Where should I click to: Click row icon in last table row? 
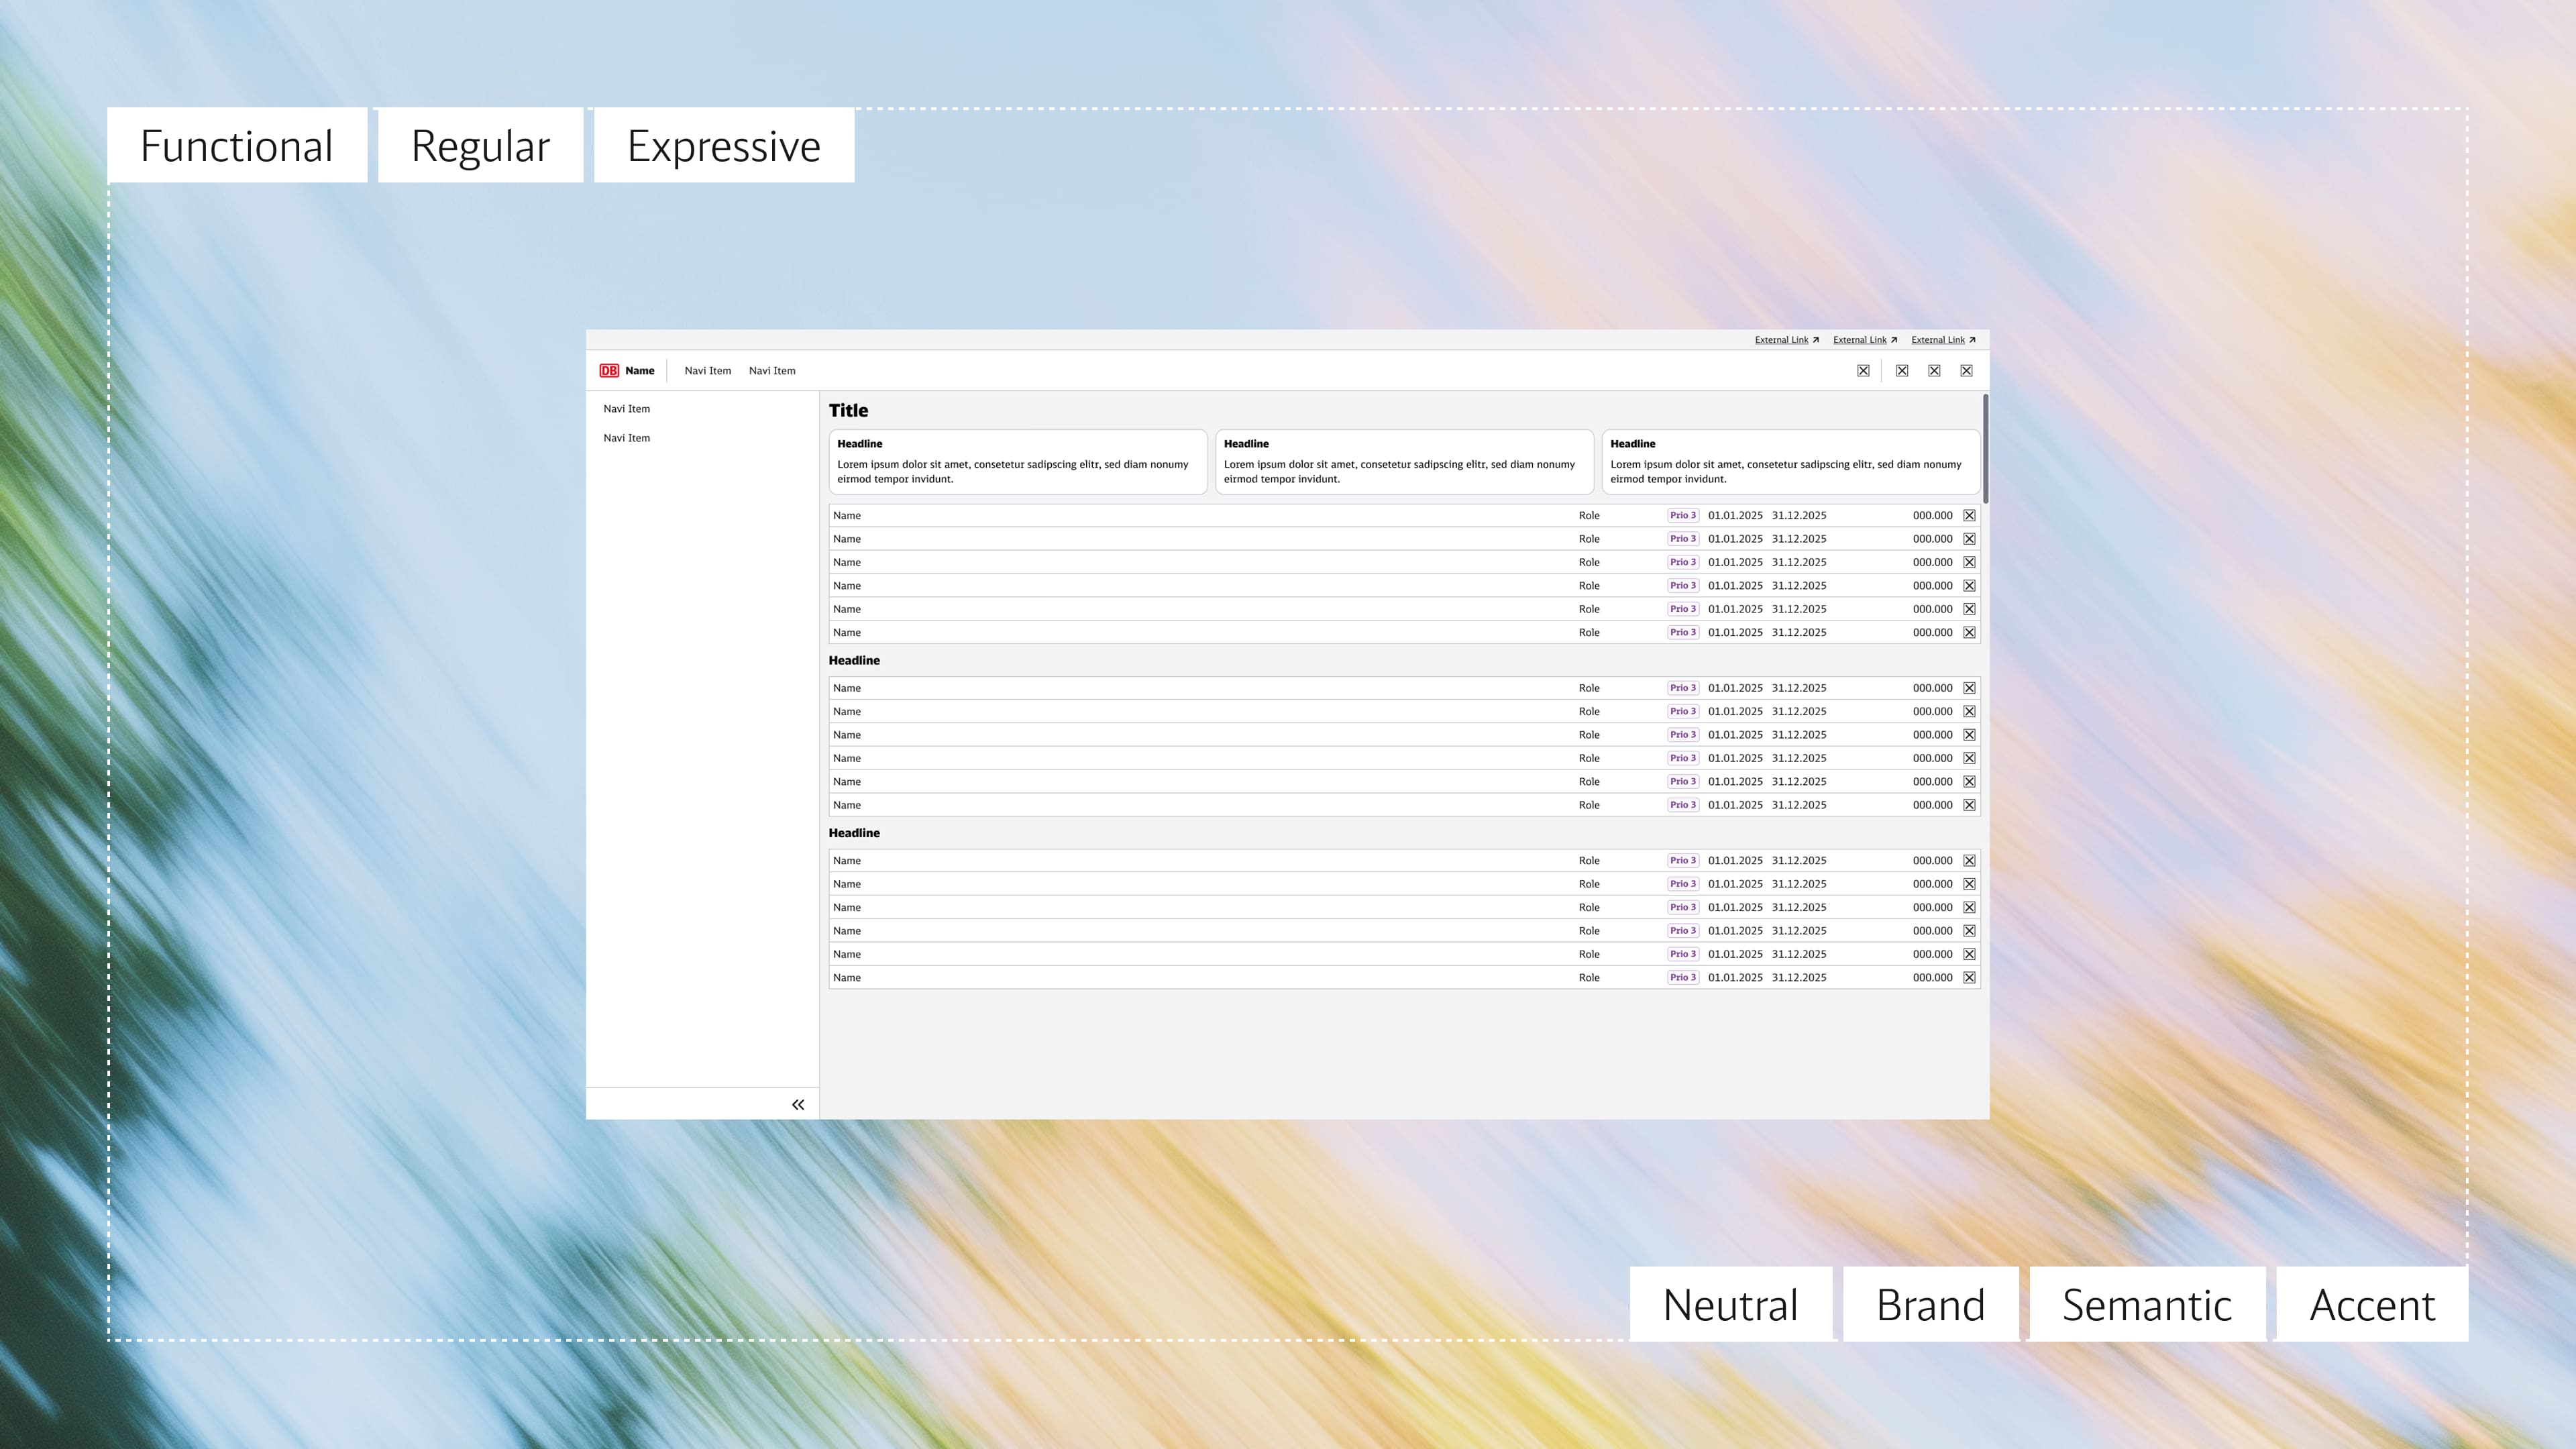[x=1969, y=978]
